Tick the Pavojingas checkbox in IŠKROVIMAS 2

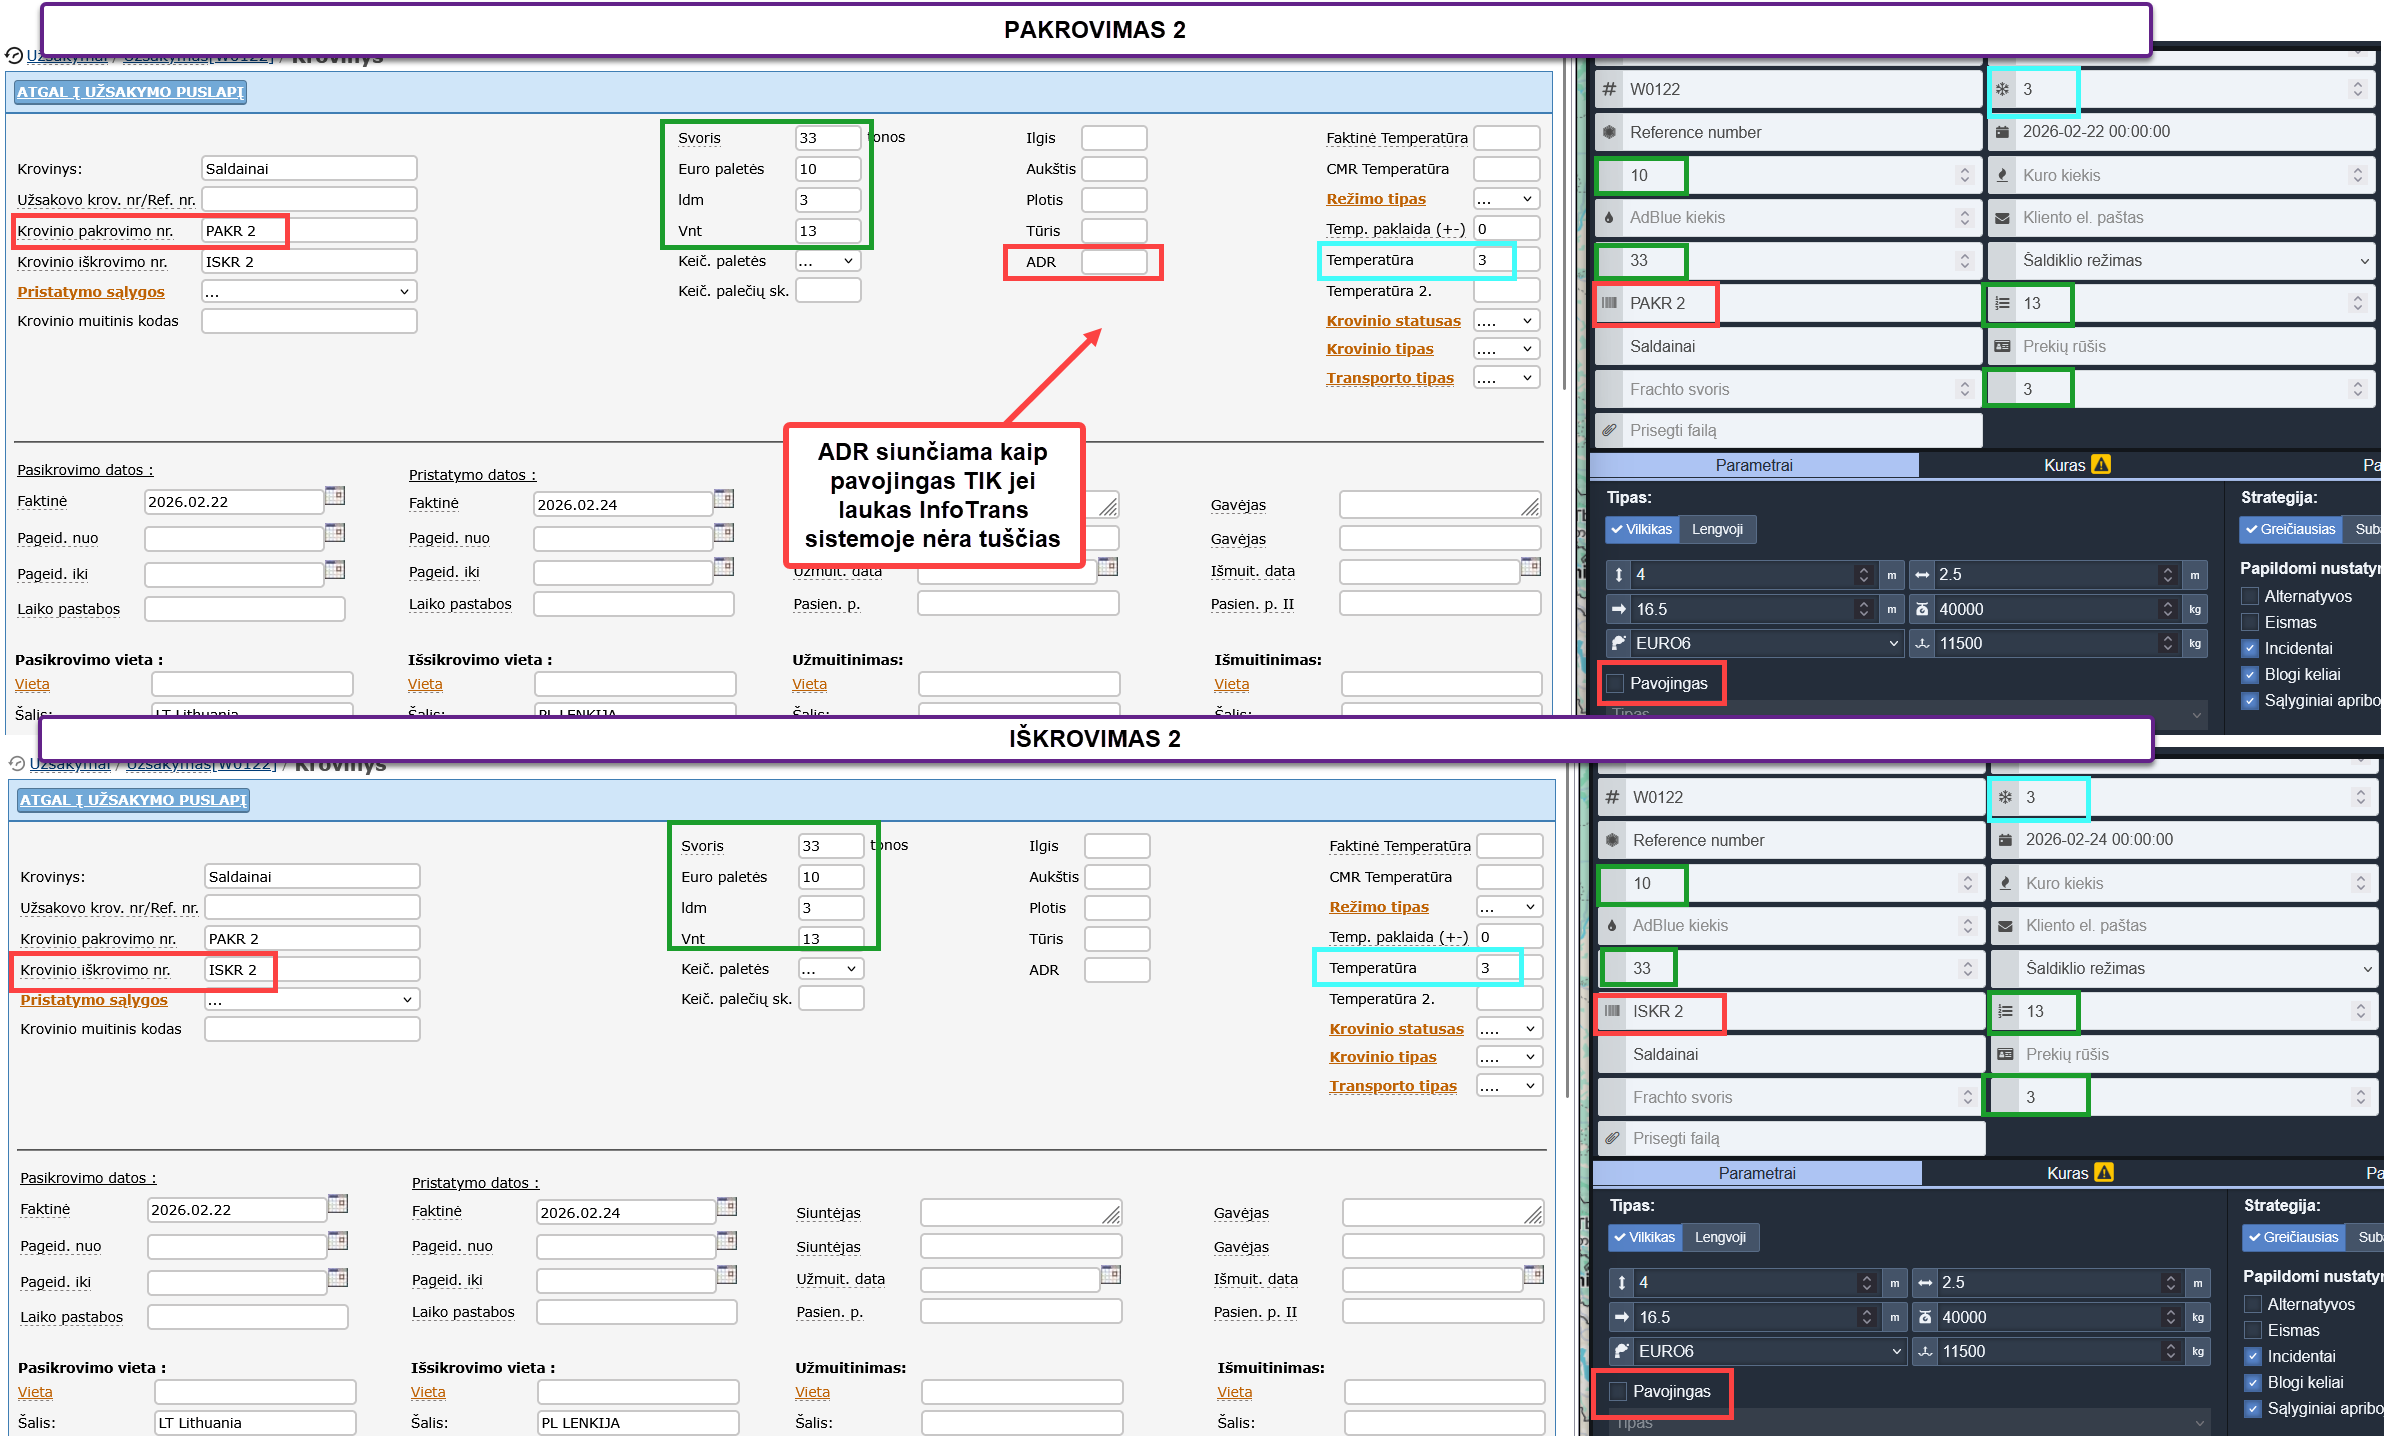coord(1618,1392)
